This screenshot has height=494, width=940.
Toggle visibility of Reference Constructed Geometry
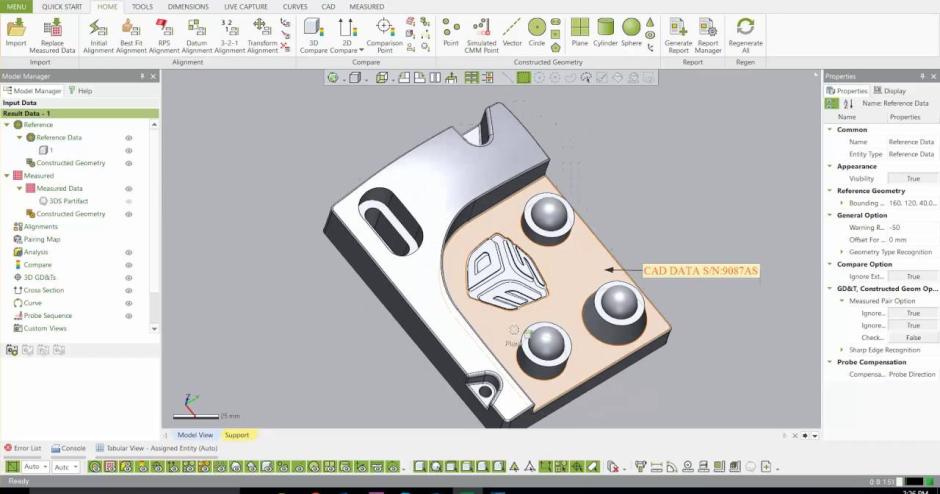point(128,163)
